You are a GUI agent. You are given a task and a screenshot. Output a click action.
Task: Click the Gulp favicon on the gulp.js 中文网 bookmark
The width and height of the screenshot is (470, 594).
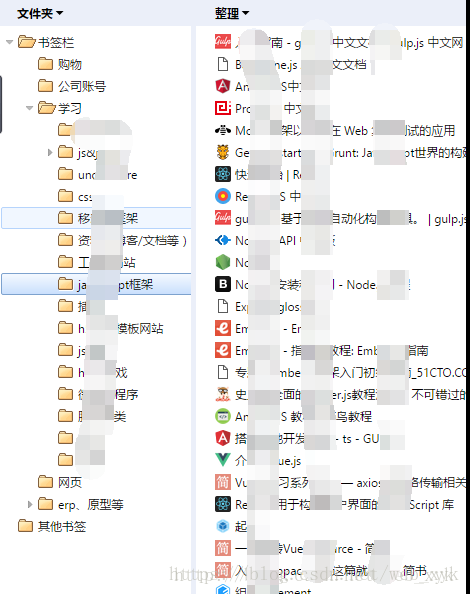click(223, 42)
